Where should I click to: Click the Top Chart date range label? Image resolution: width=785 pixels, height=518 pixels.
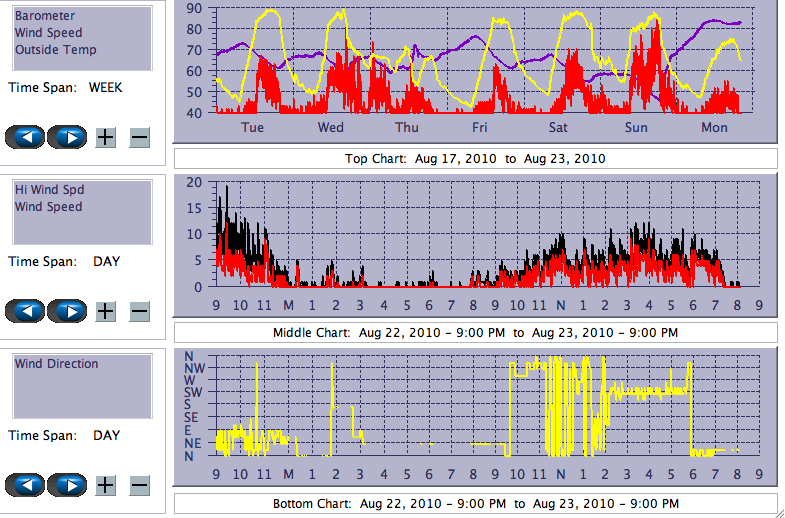pos(475,158)
